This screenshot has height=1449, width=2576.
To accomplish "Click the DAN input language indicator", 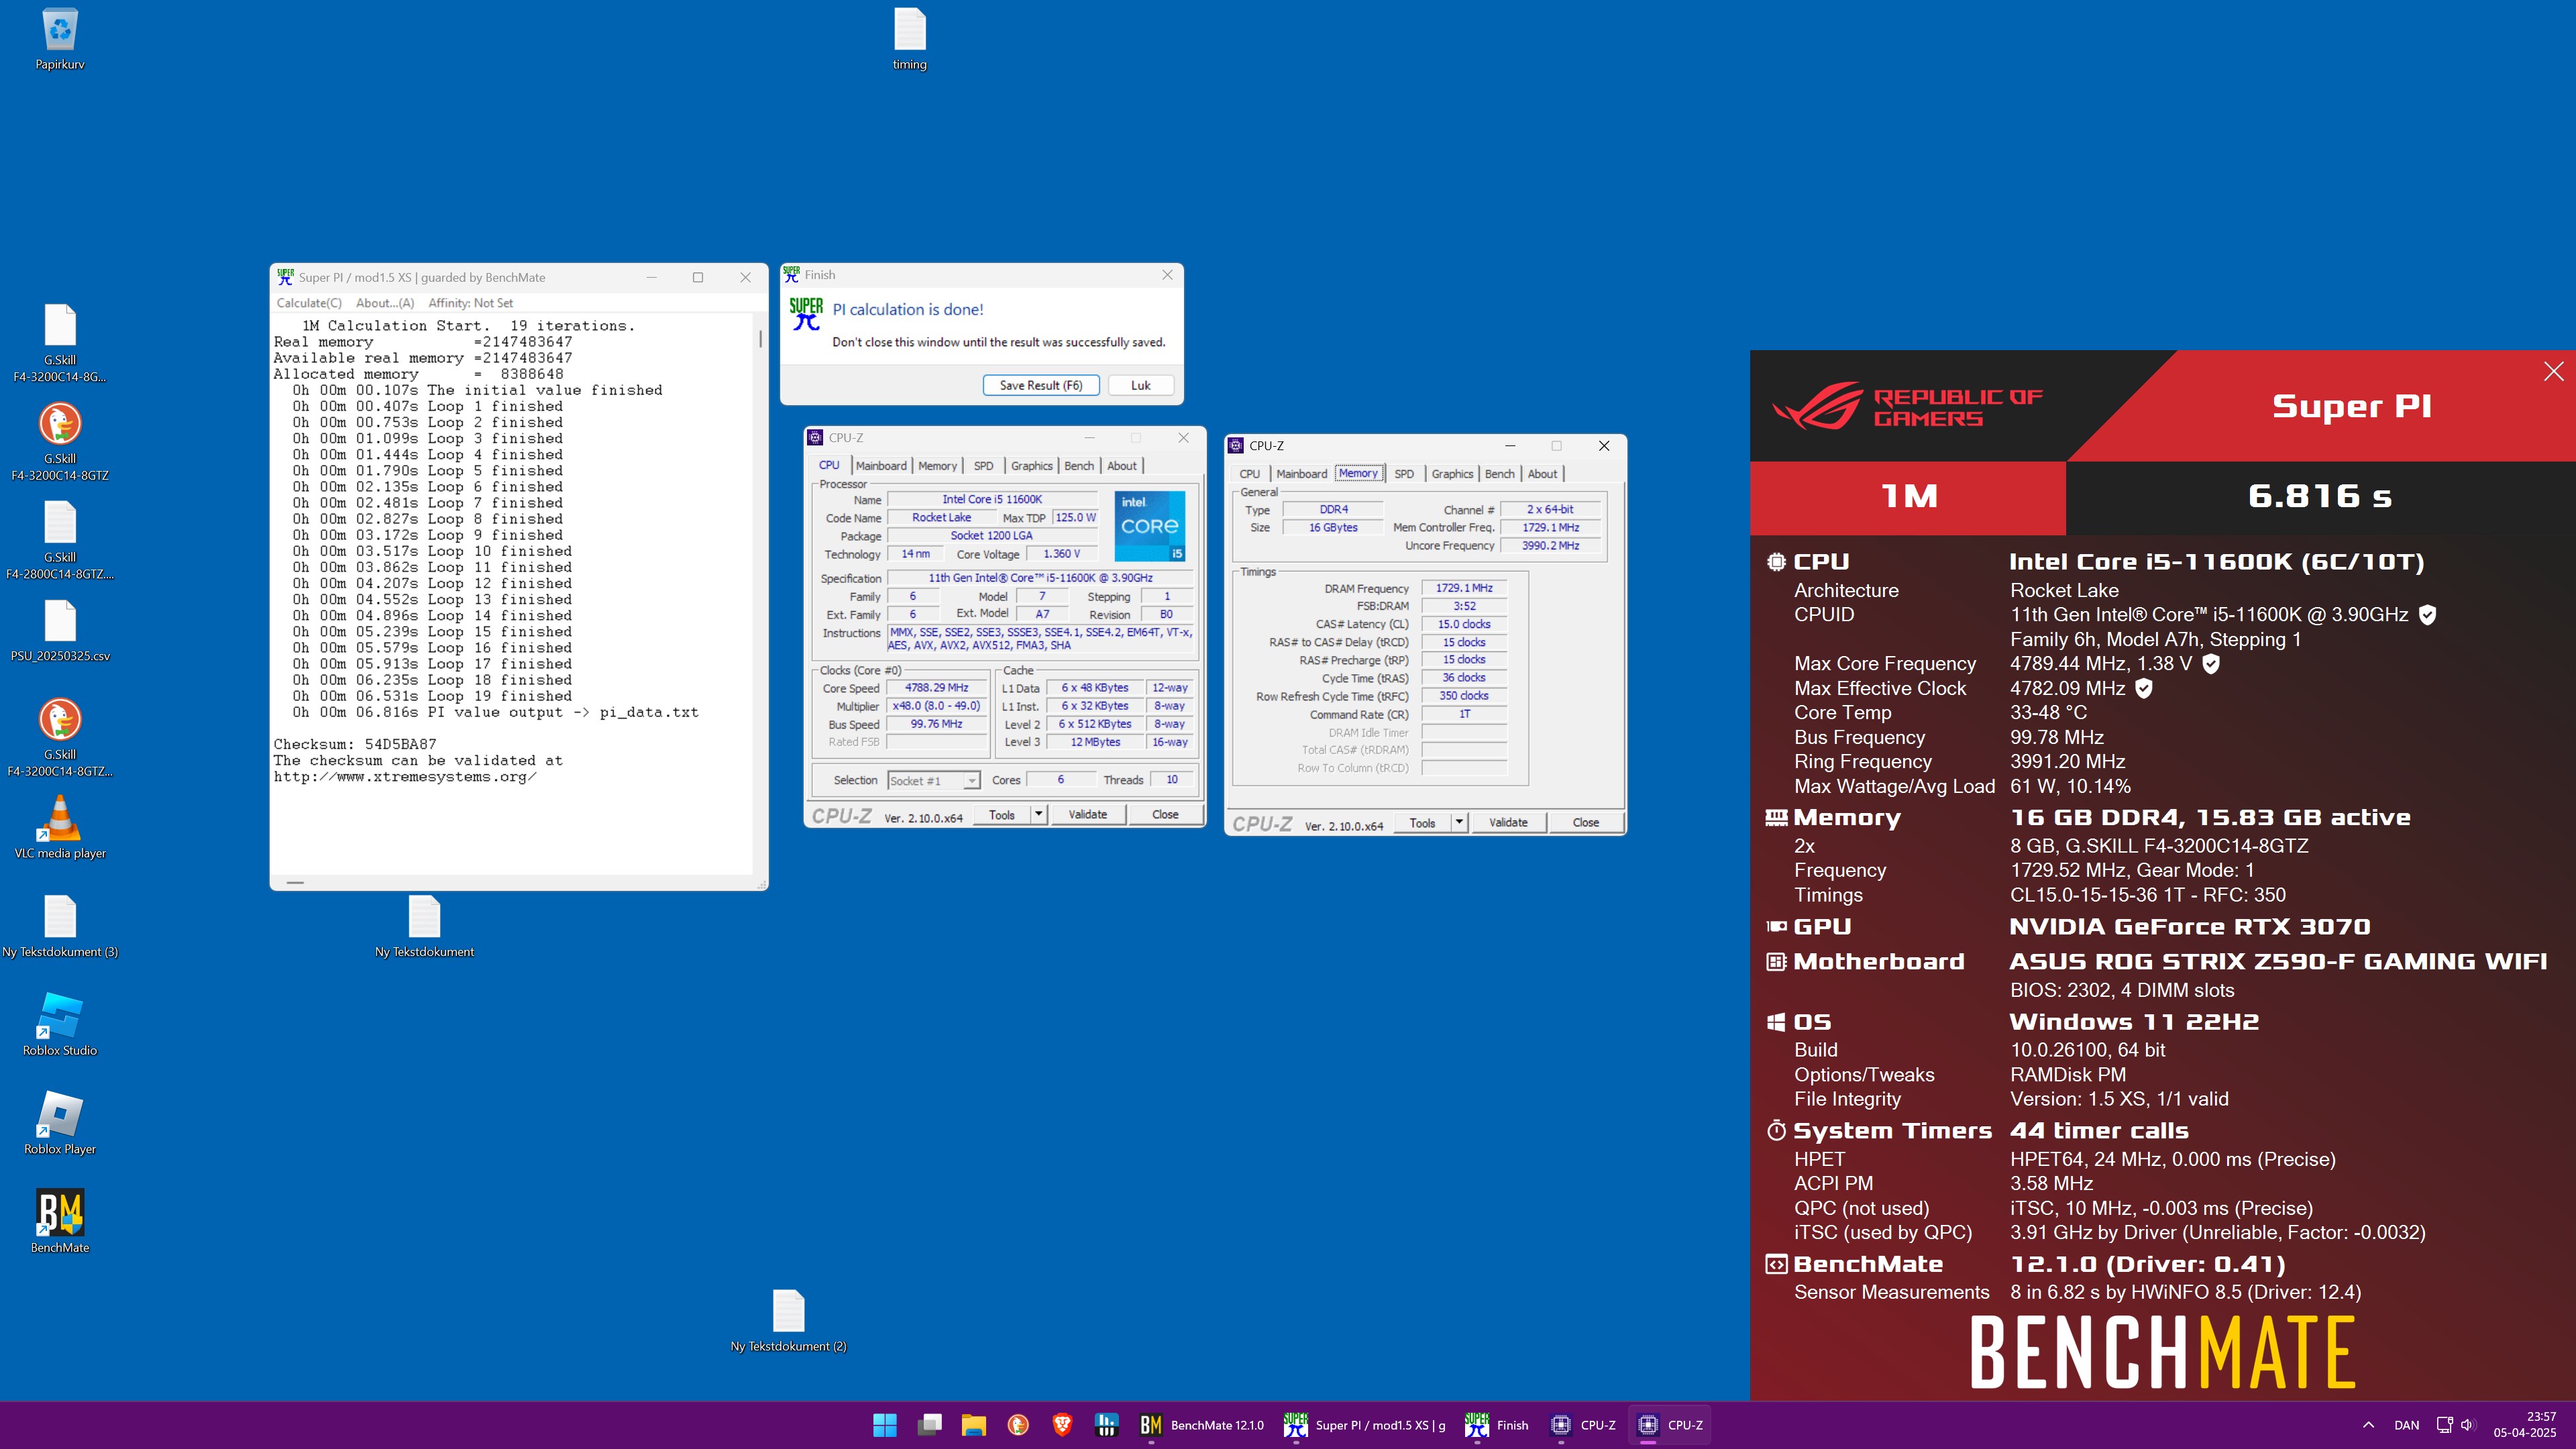I will coord(2407,1425).
